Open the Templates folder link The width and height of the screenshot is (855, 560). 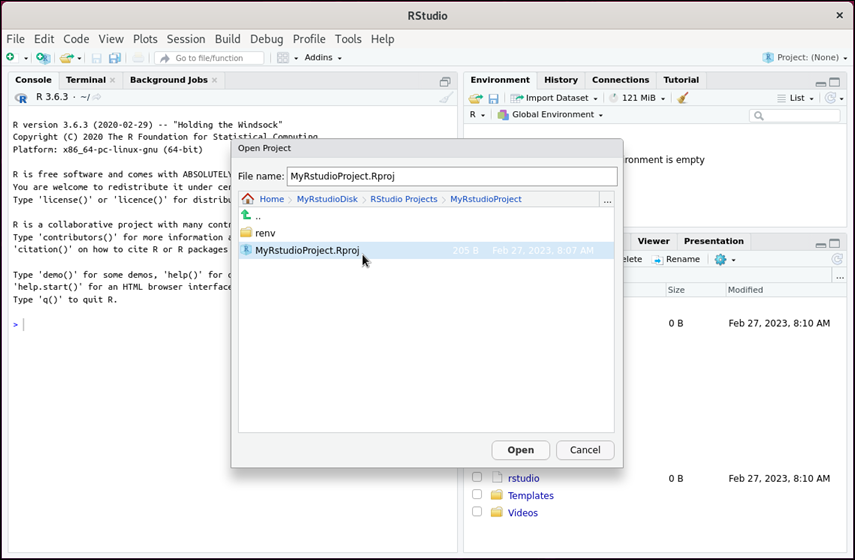point(531,496)
